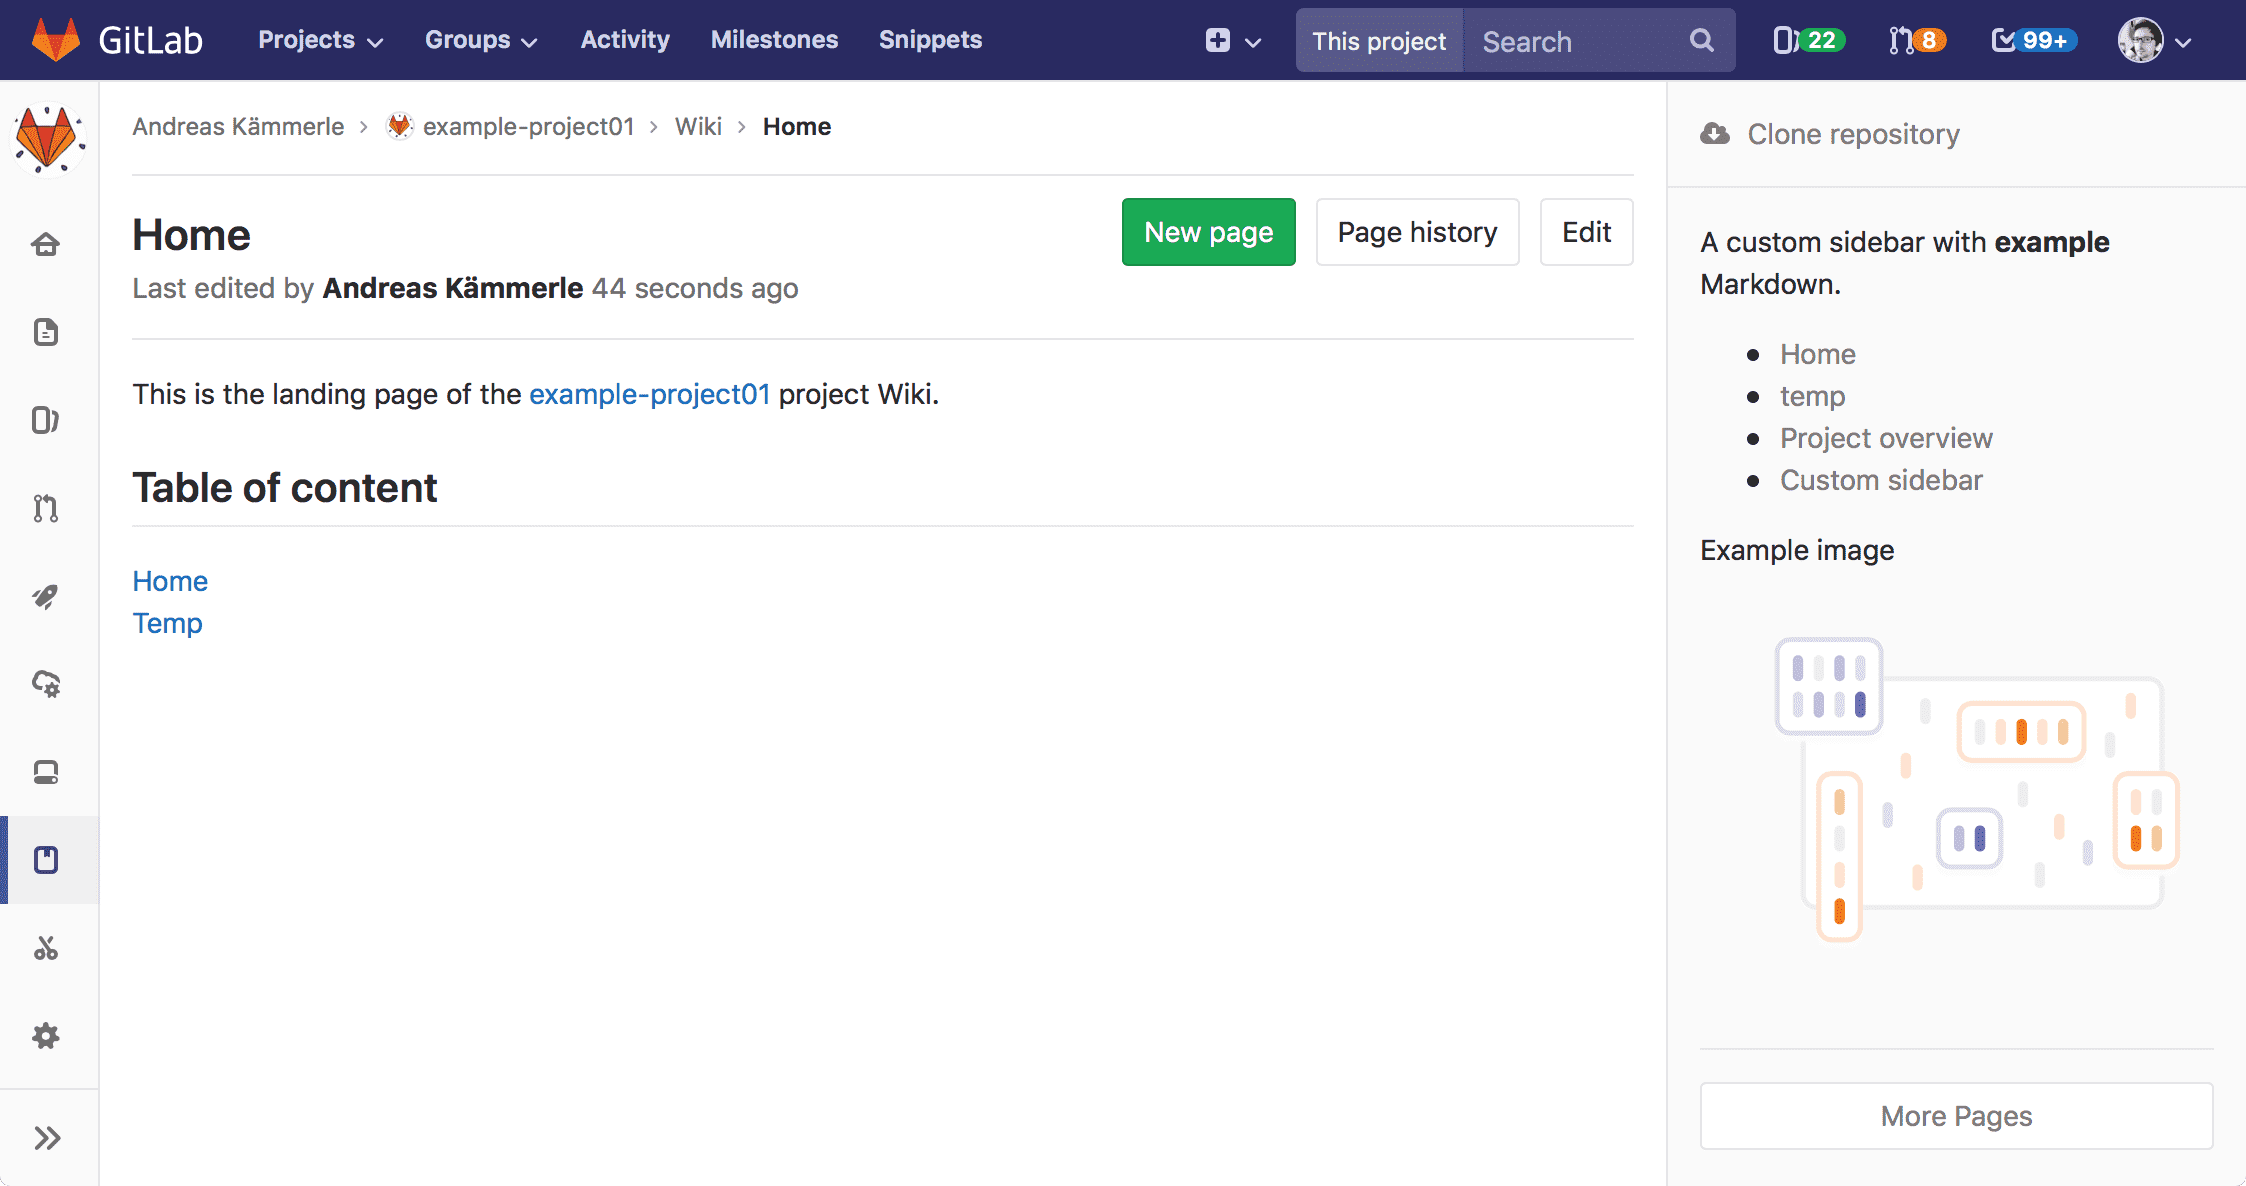Click the CI/CD pipelines icon in sidebar
Image resolution: width=2246 pixels, height=1186 pixels.
coord(49,597)
